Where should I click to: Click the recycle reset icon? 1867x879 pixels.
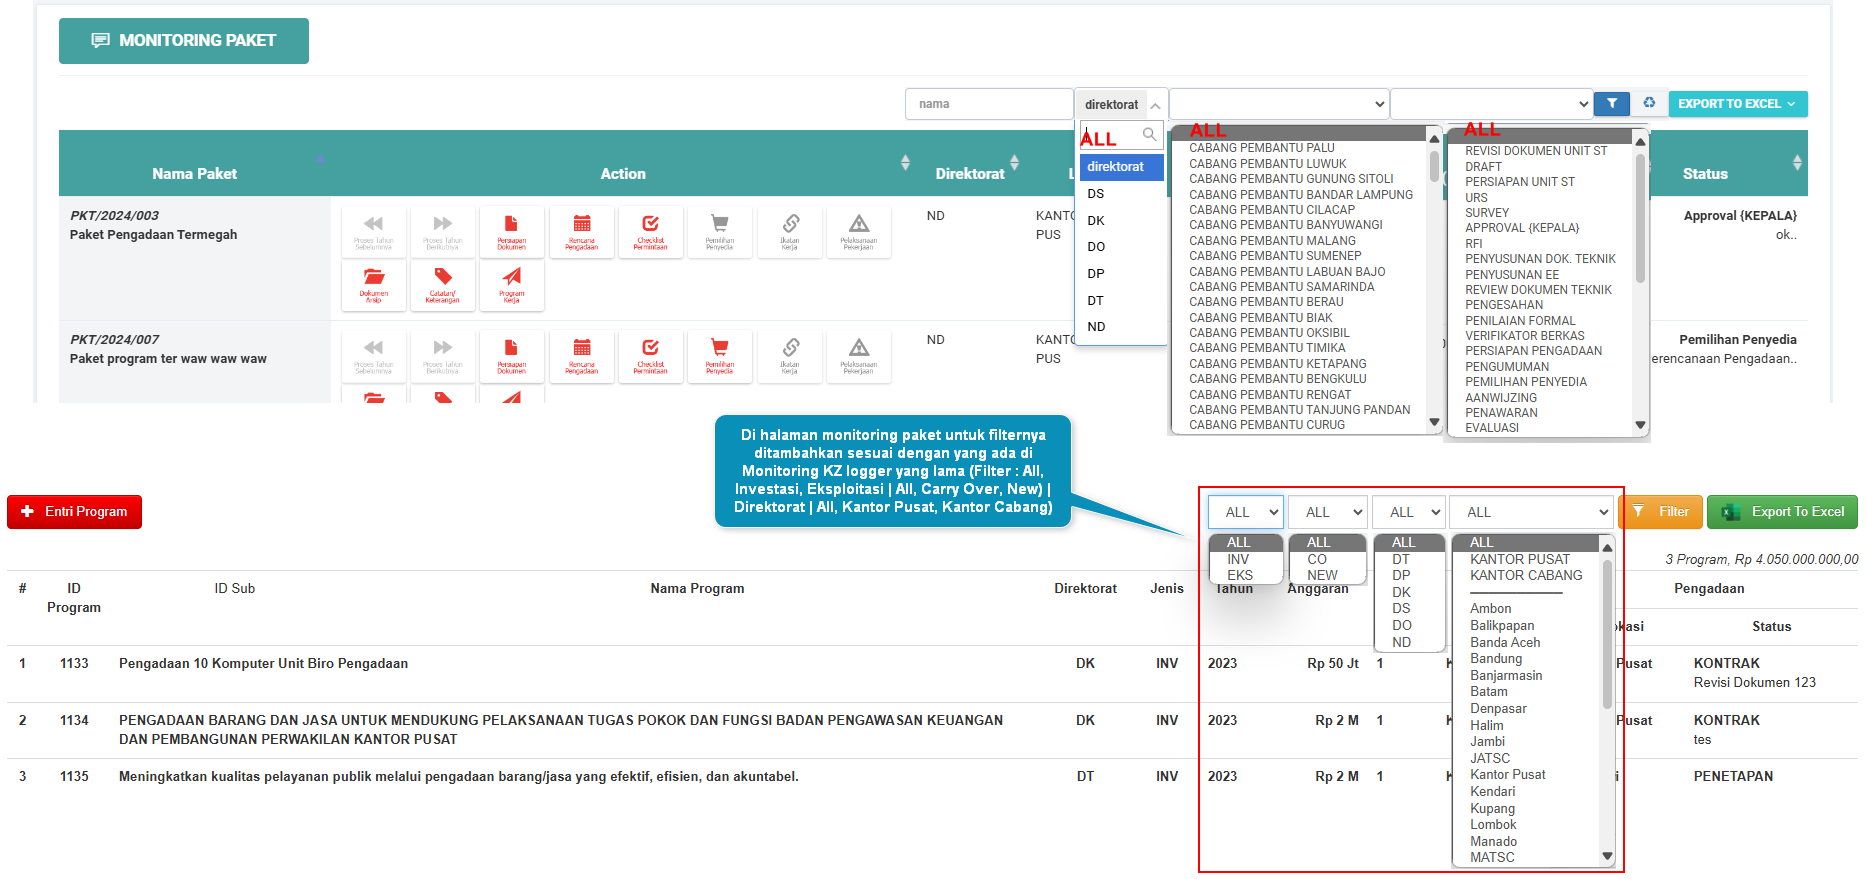click(x=1649, y=104)
